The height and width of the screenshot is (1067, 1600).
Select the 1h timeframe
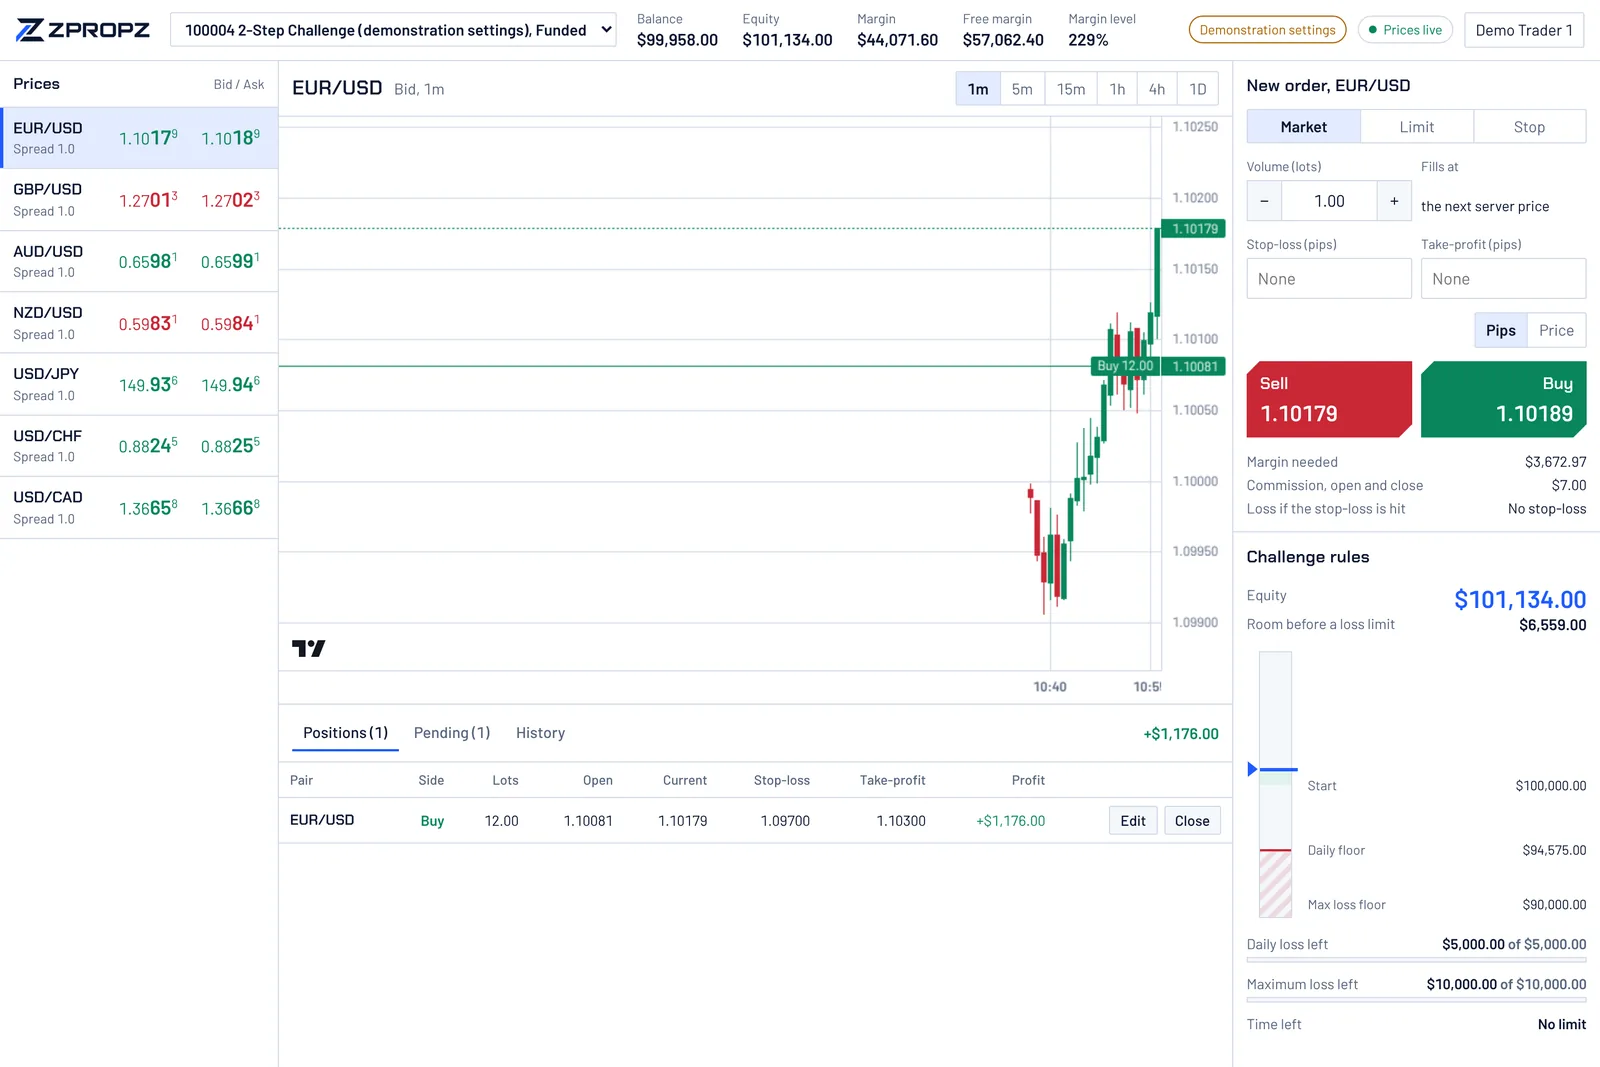[x=1117, y=89]
